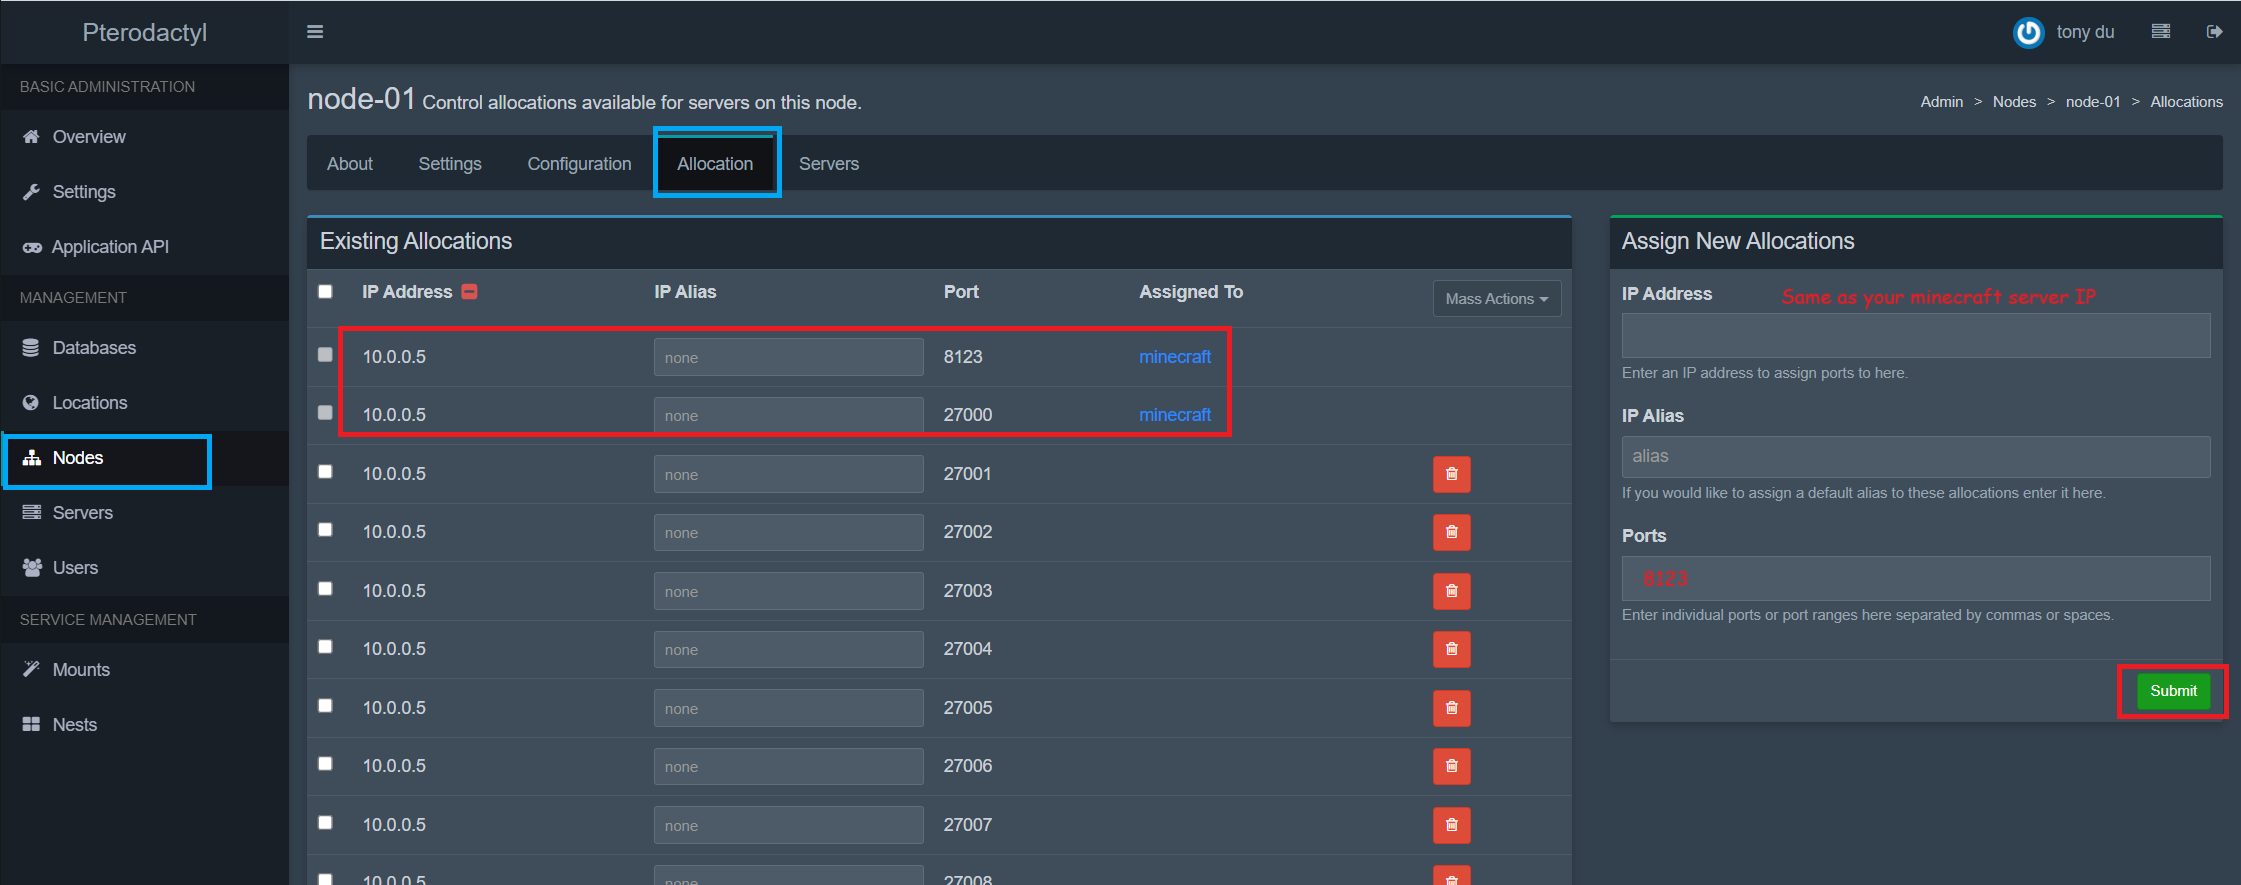Image resolution: width=2241 pixels, height=885 pixels.
Task: Go to Nodes in the breadcrumb
Action: click(2014, 102)
